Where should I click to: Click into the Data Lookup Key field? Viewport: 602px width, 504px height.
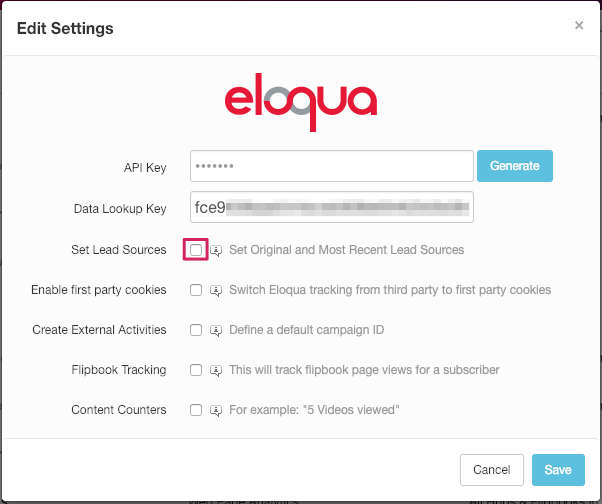point(332,207)
